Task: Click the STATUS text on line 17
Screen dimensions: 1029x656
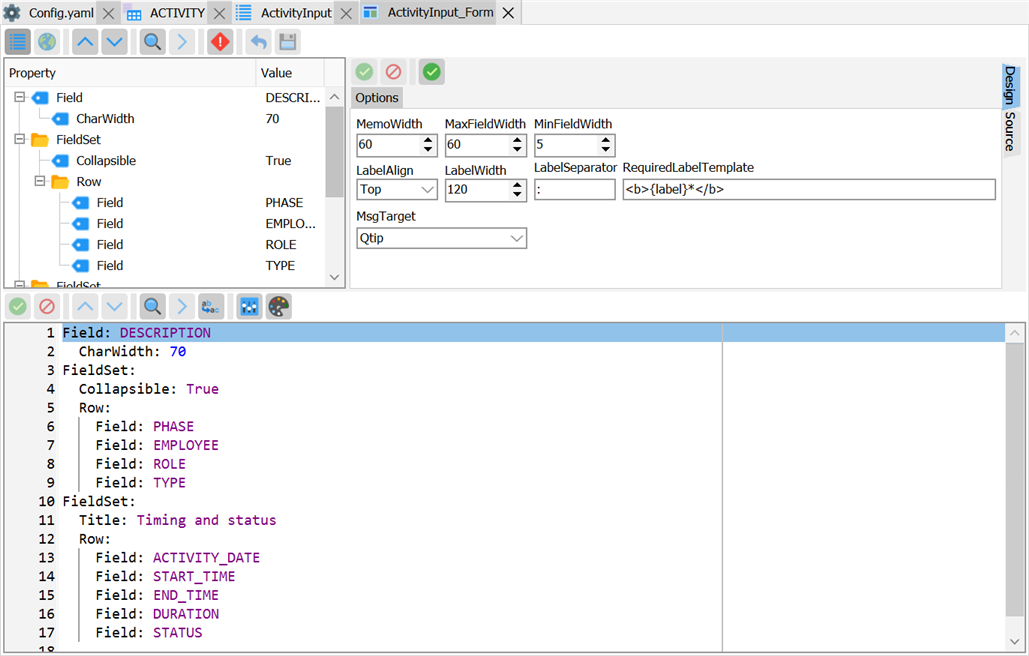Action: click(178, 632)
